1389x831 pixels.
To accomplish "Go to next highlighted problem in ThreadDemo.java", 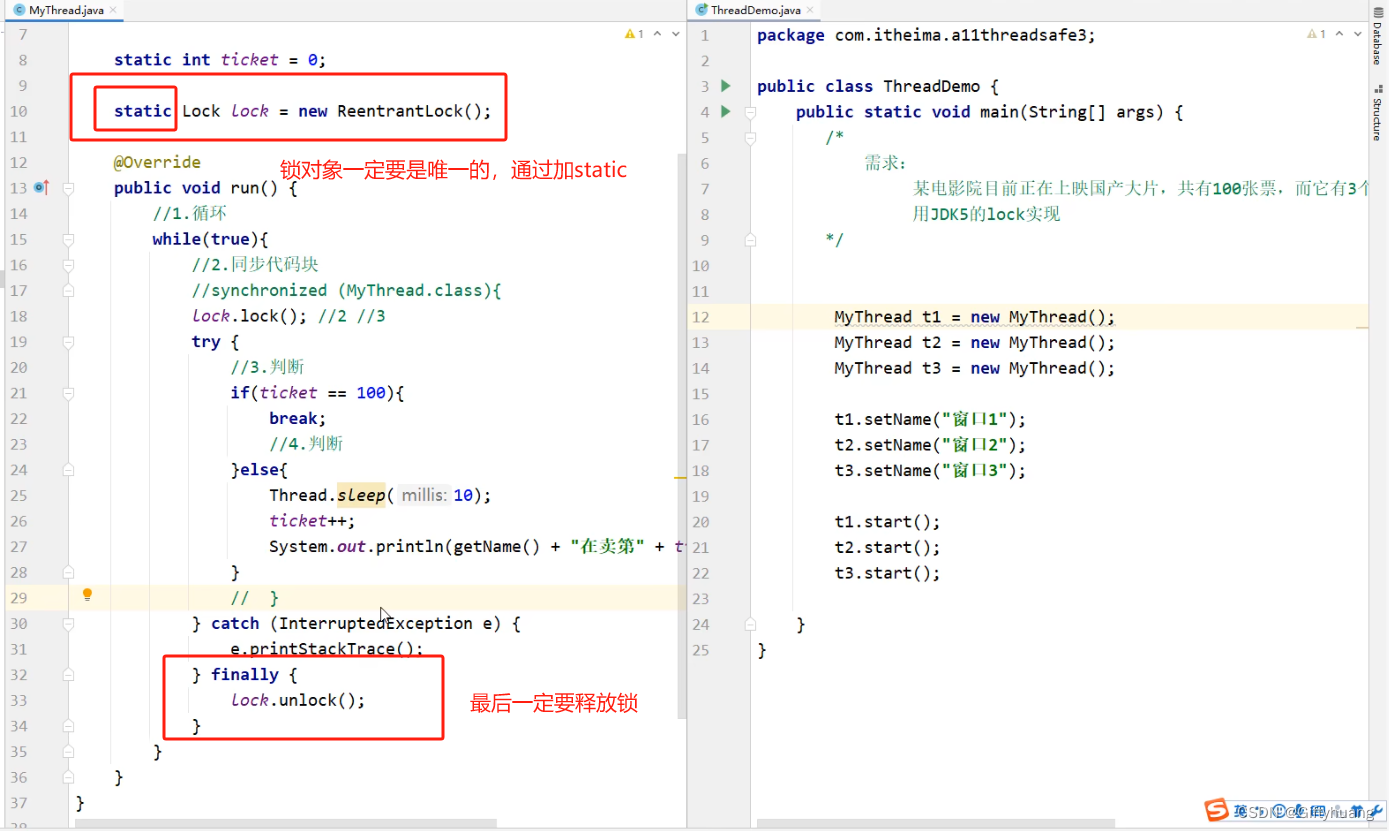I will pyautogui.click(x=1359, y=34).
